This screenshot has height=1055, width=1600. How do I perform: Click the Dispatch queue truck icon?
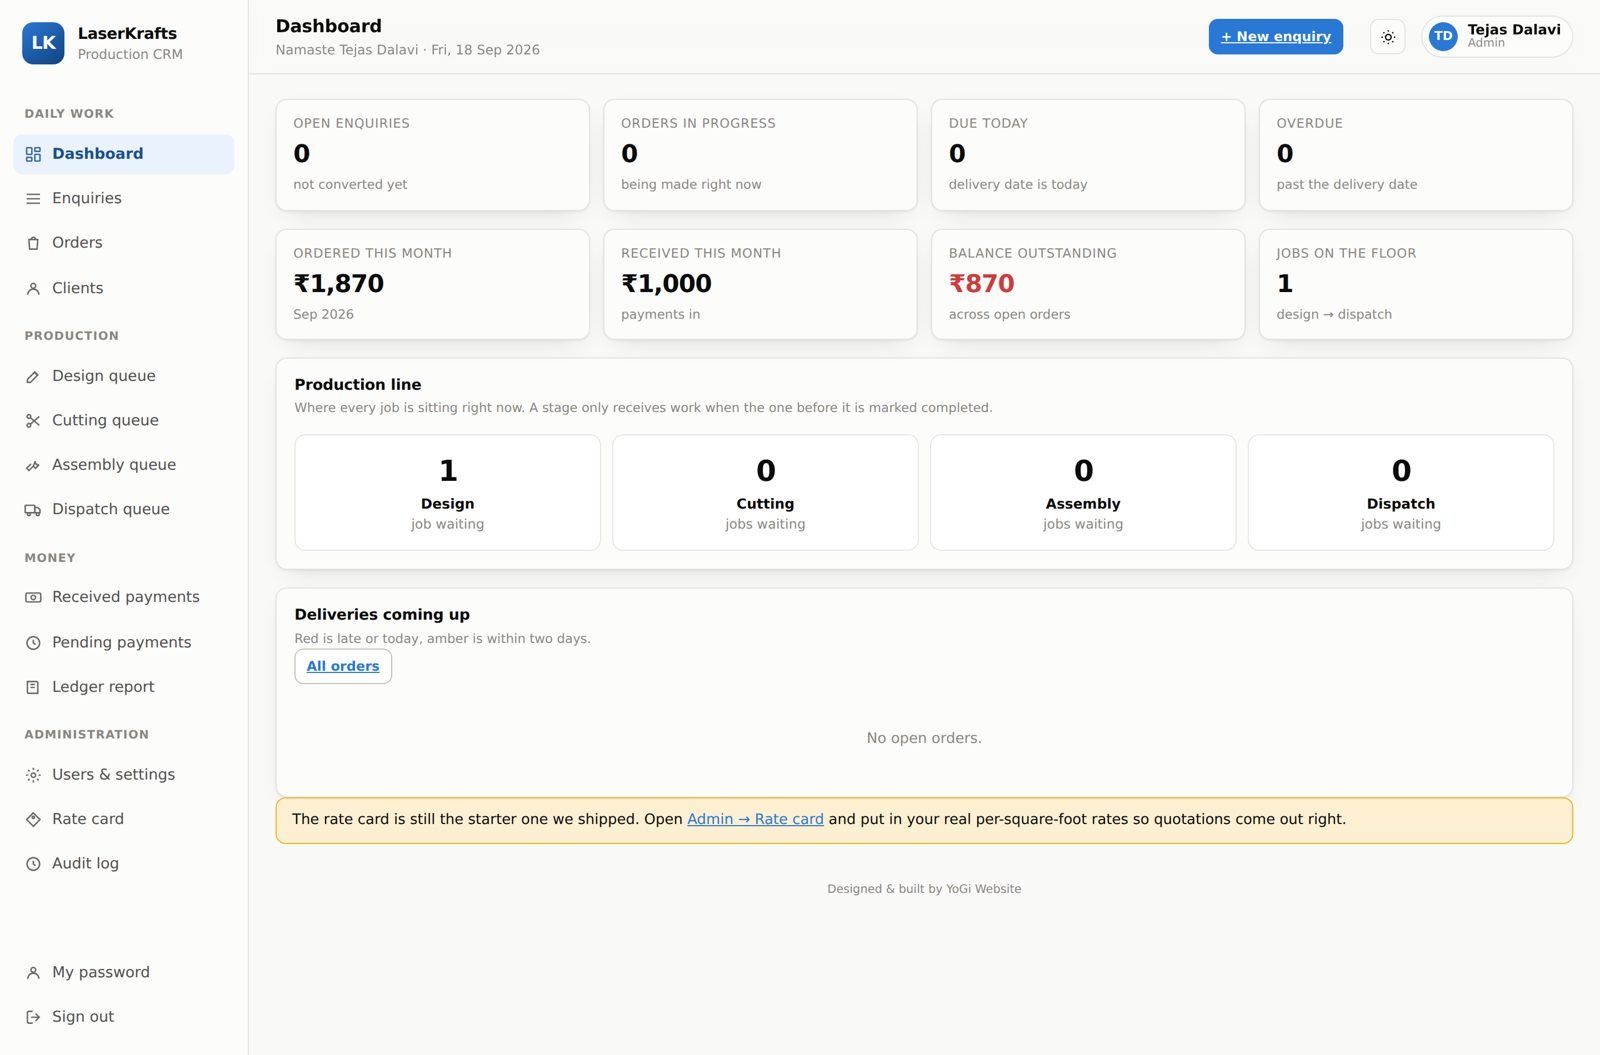click(x=33, y=510)
